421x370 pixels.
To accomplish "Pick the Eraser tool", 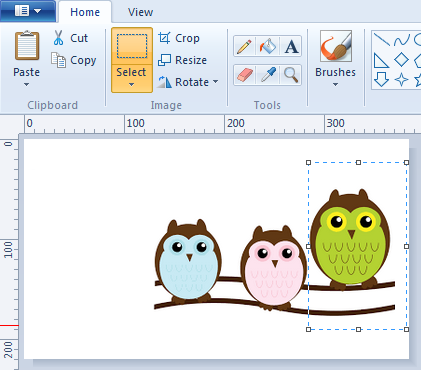I will click(x=244, y=75).
